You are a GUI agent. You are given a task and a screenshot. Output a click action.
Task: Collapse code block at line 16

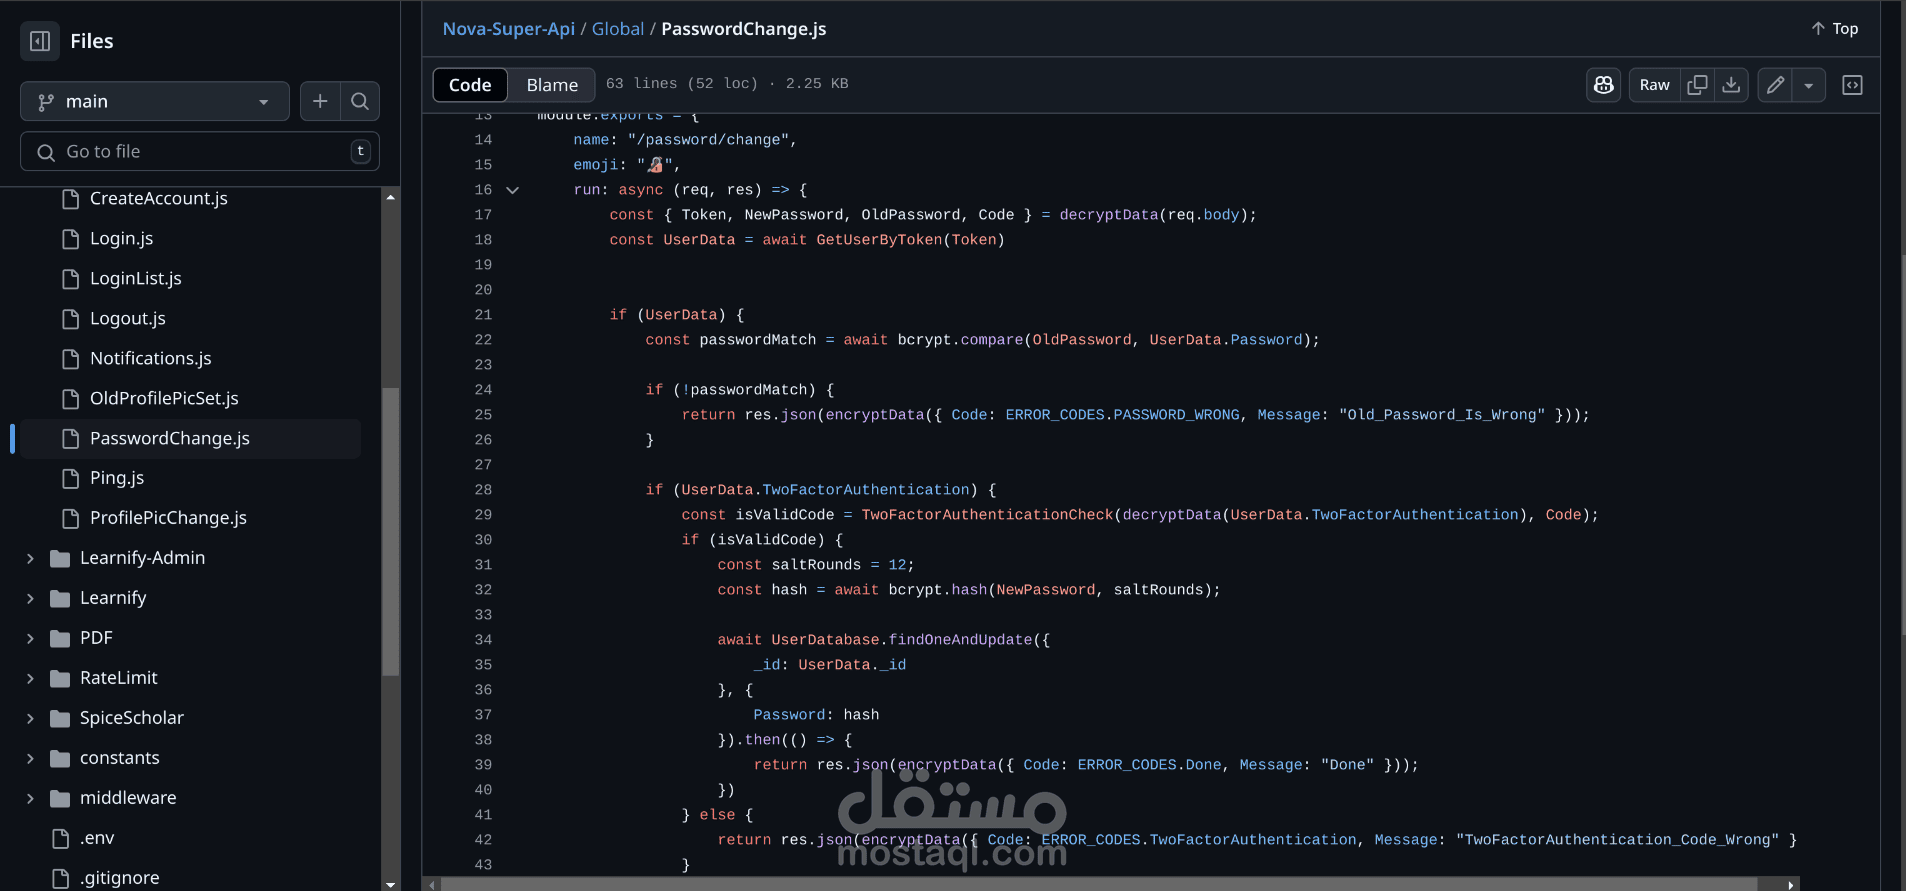tap(513, 190)
